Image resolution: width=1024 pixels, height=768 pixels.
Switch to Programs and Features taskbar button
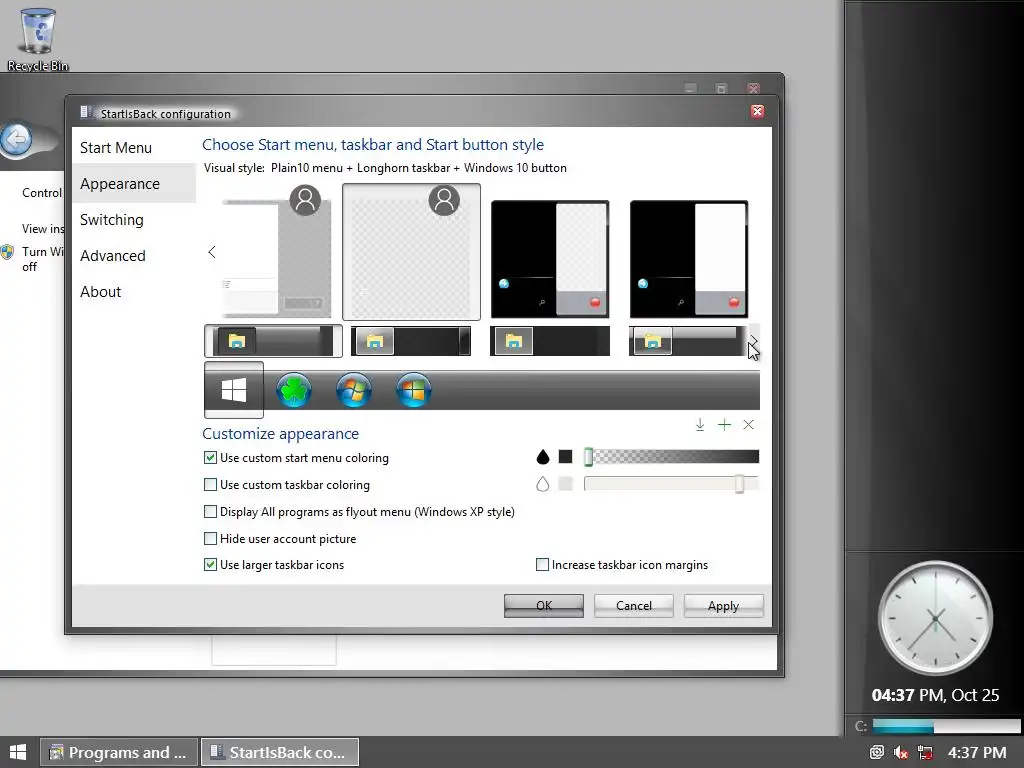click(x=118, y=752)
